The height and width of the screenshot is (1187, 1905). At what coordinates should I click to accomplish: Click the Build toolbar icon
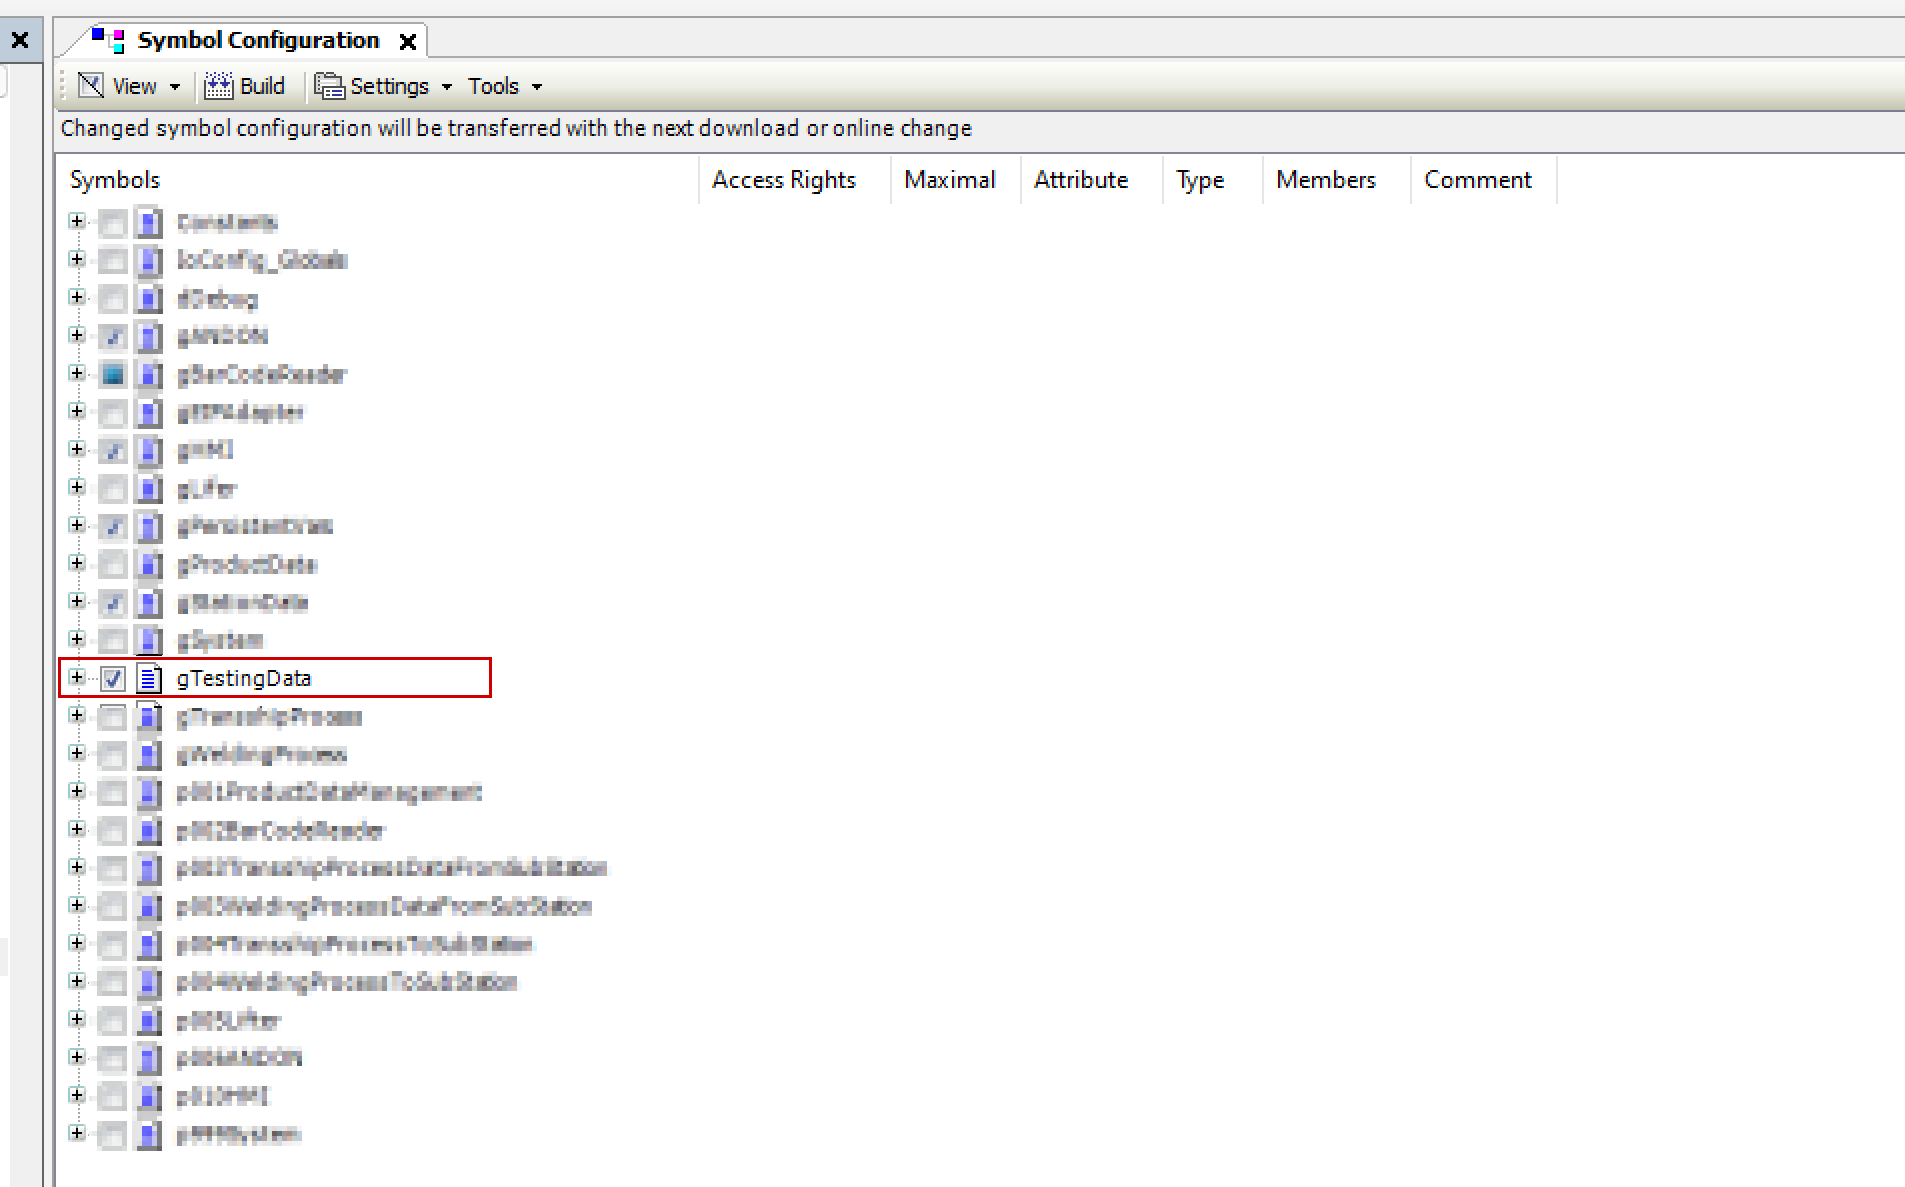tap(218, 86)
